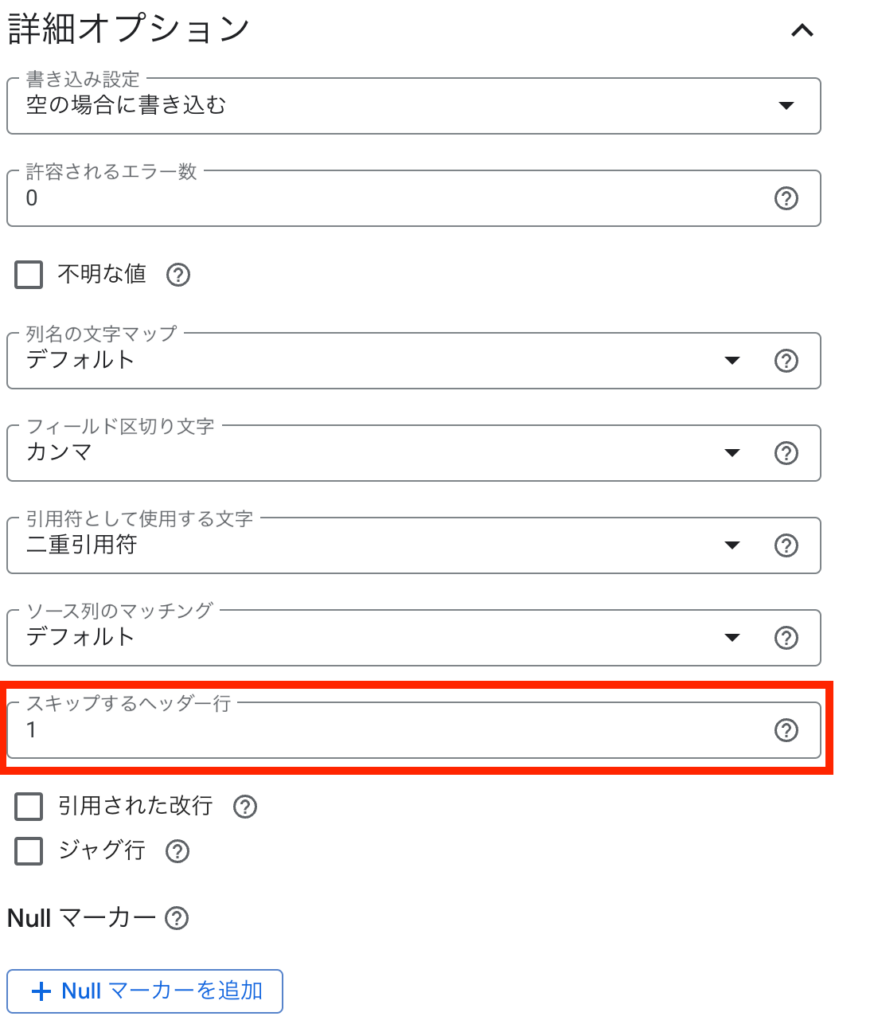Viewport: 874px width, 1024px height.
Task: Toggle the ジャグ行 checkbox
Action: click(x=29, y=851)
